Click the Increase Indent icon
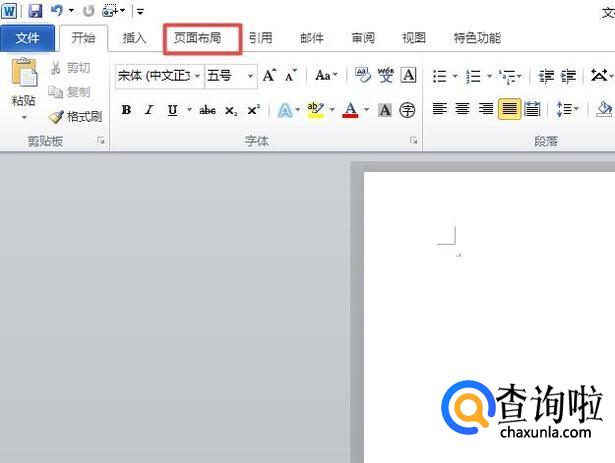The image size is (615, 463). pos(568,76)
